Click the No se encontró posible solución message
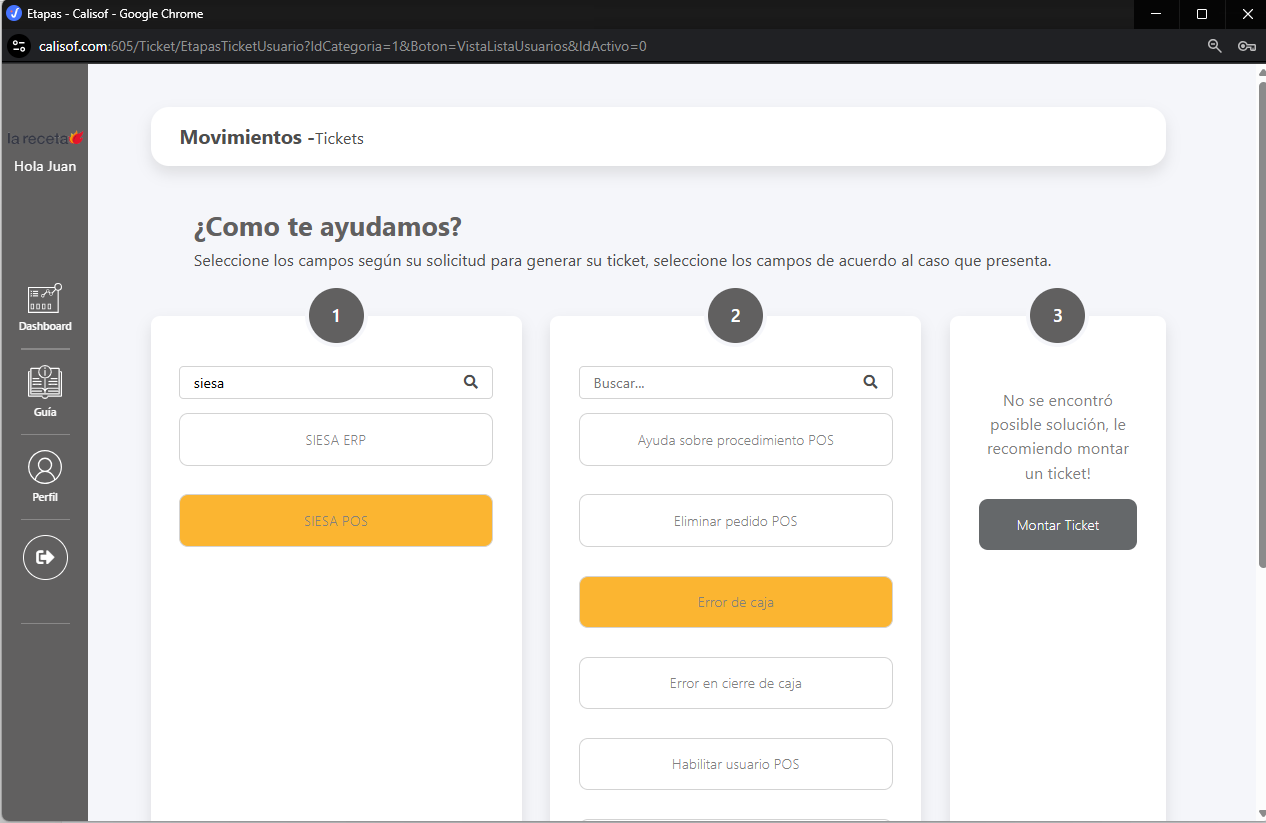Viewport: 1266px width, 823px height. pyautogui.click(x=1058, y=437)
